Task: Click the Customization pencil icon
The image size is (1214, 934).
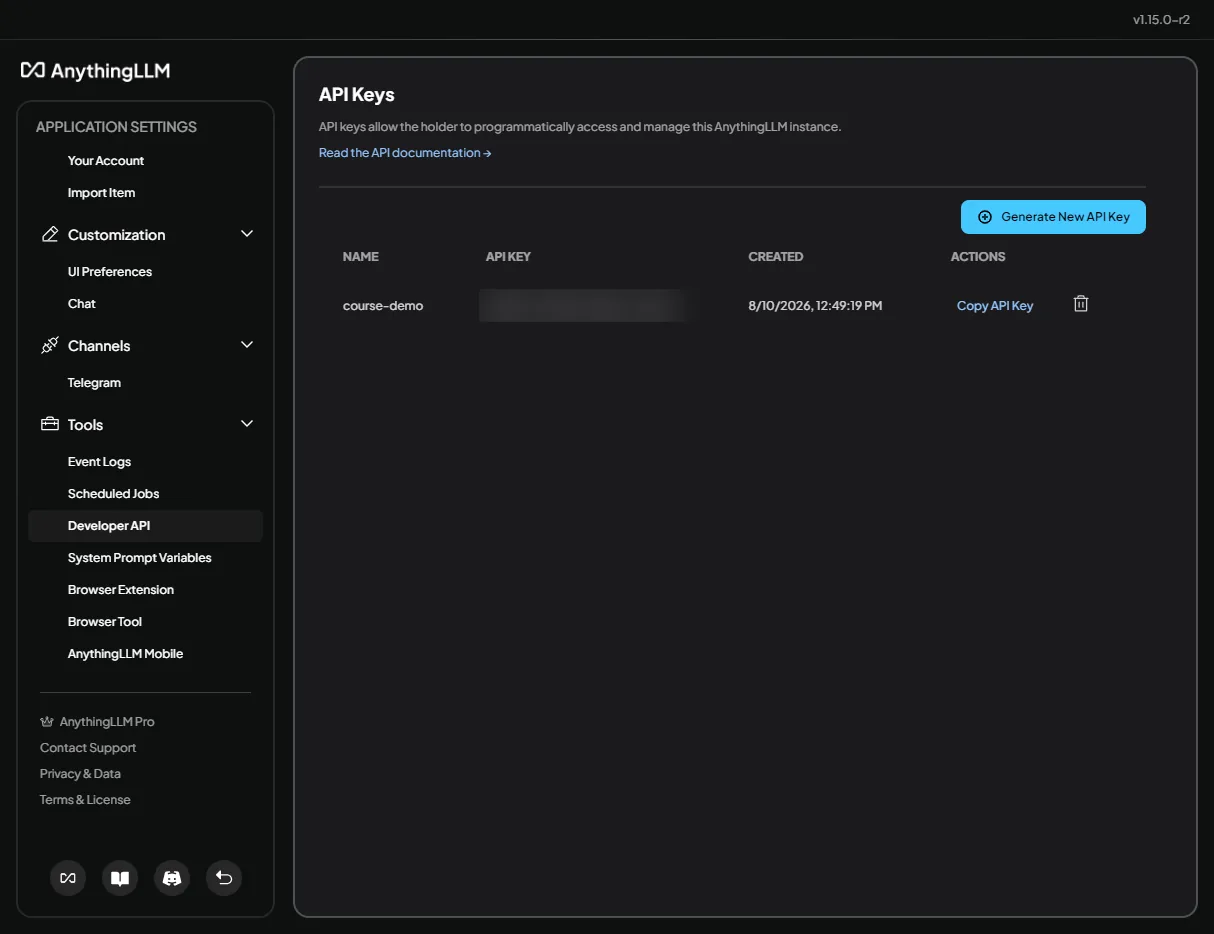Action: 50,234
